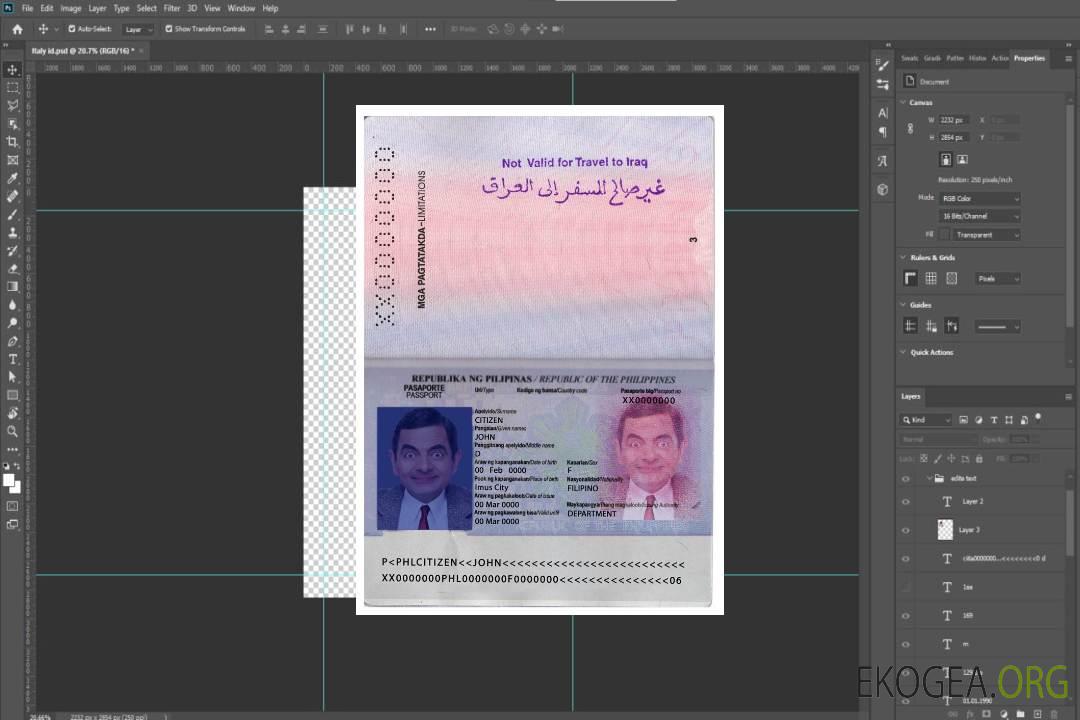
Task: Collapse the Canvas section
Action: (903, 102)
